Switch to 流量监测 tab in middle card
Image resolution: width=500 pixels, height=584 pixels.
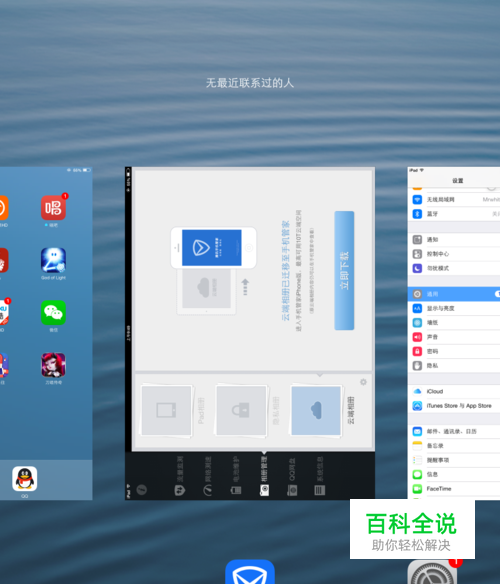click(x=180, y=476)
